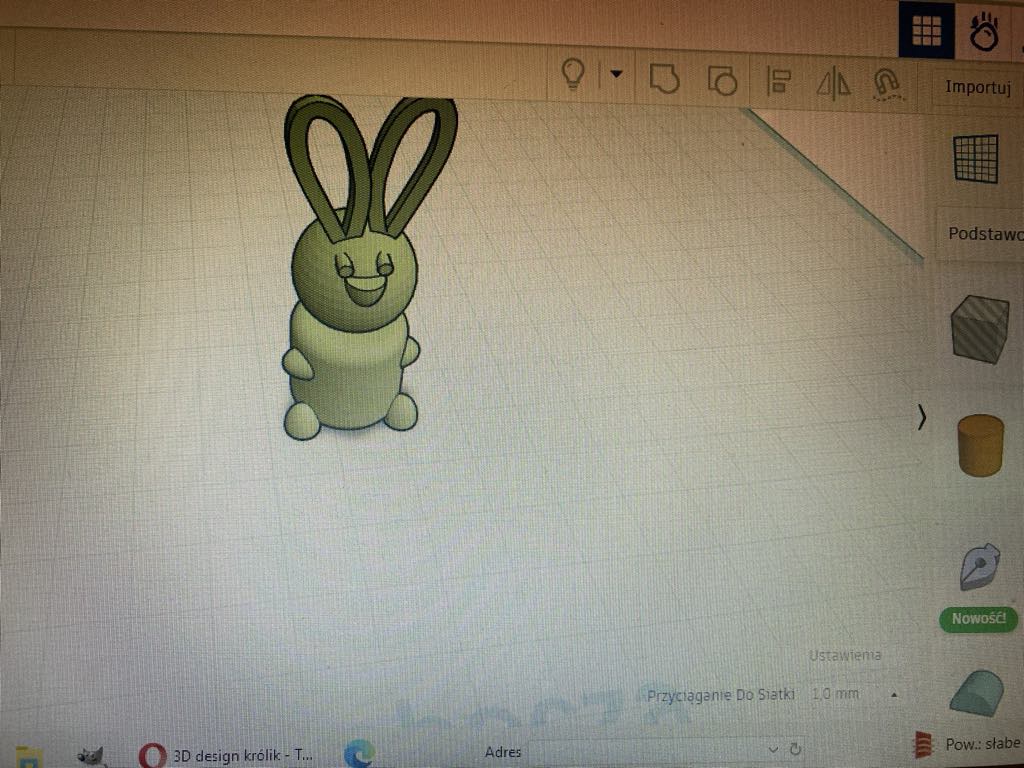This screenshot has height=768, width=1024.
Task: Open the 'Pow.: słabe' taskbar indicator
Action: tap(967, 744)
